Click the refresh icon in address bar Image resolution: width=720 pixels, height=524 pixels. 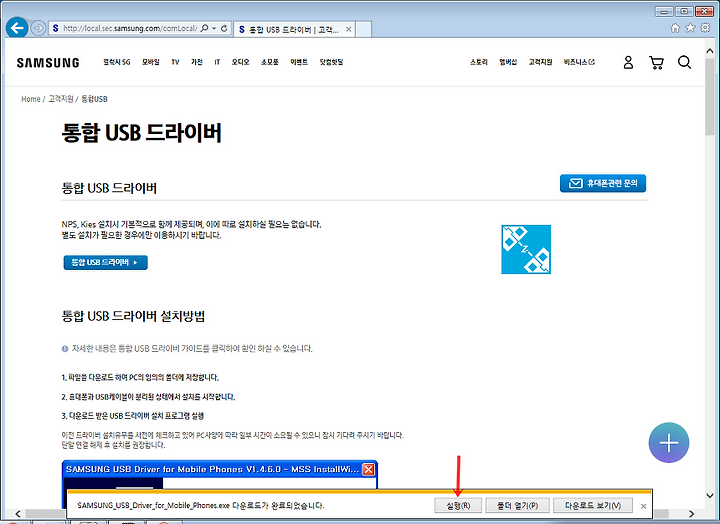[224, 28]
